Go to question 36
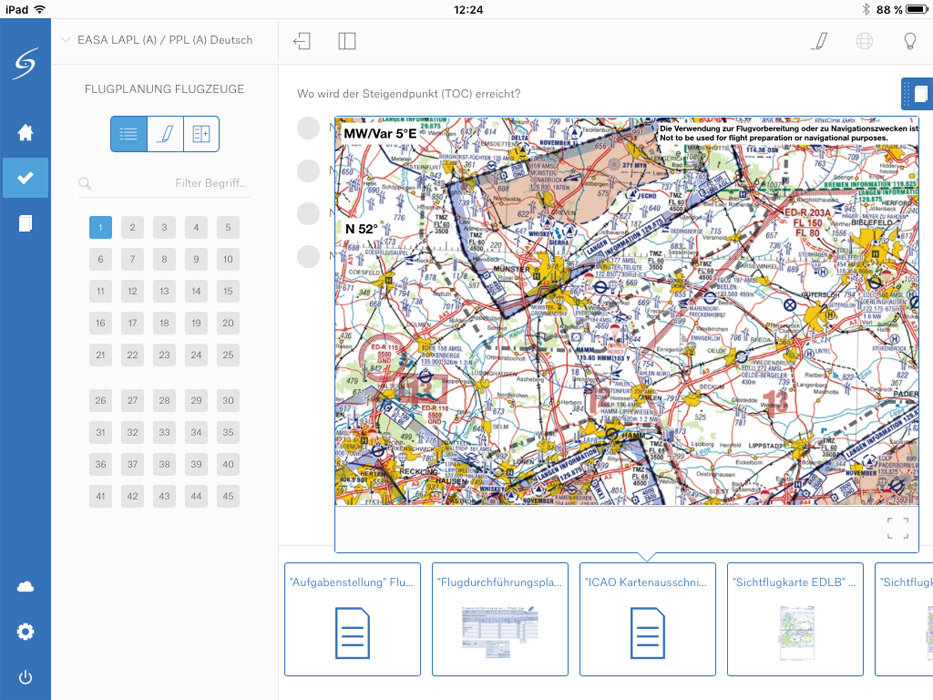Viewport: 933px width, 700px height. (101, 464)
